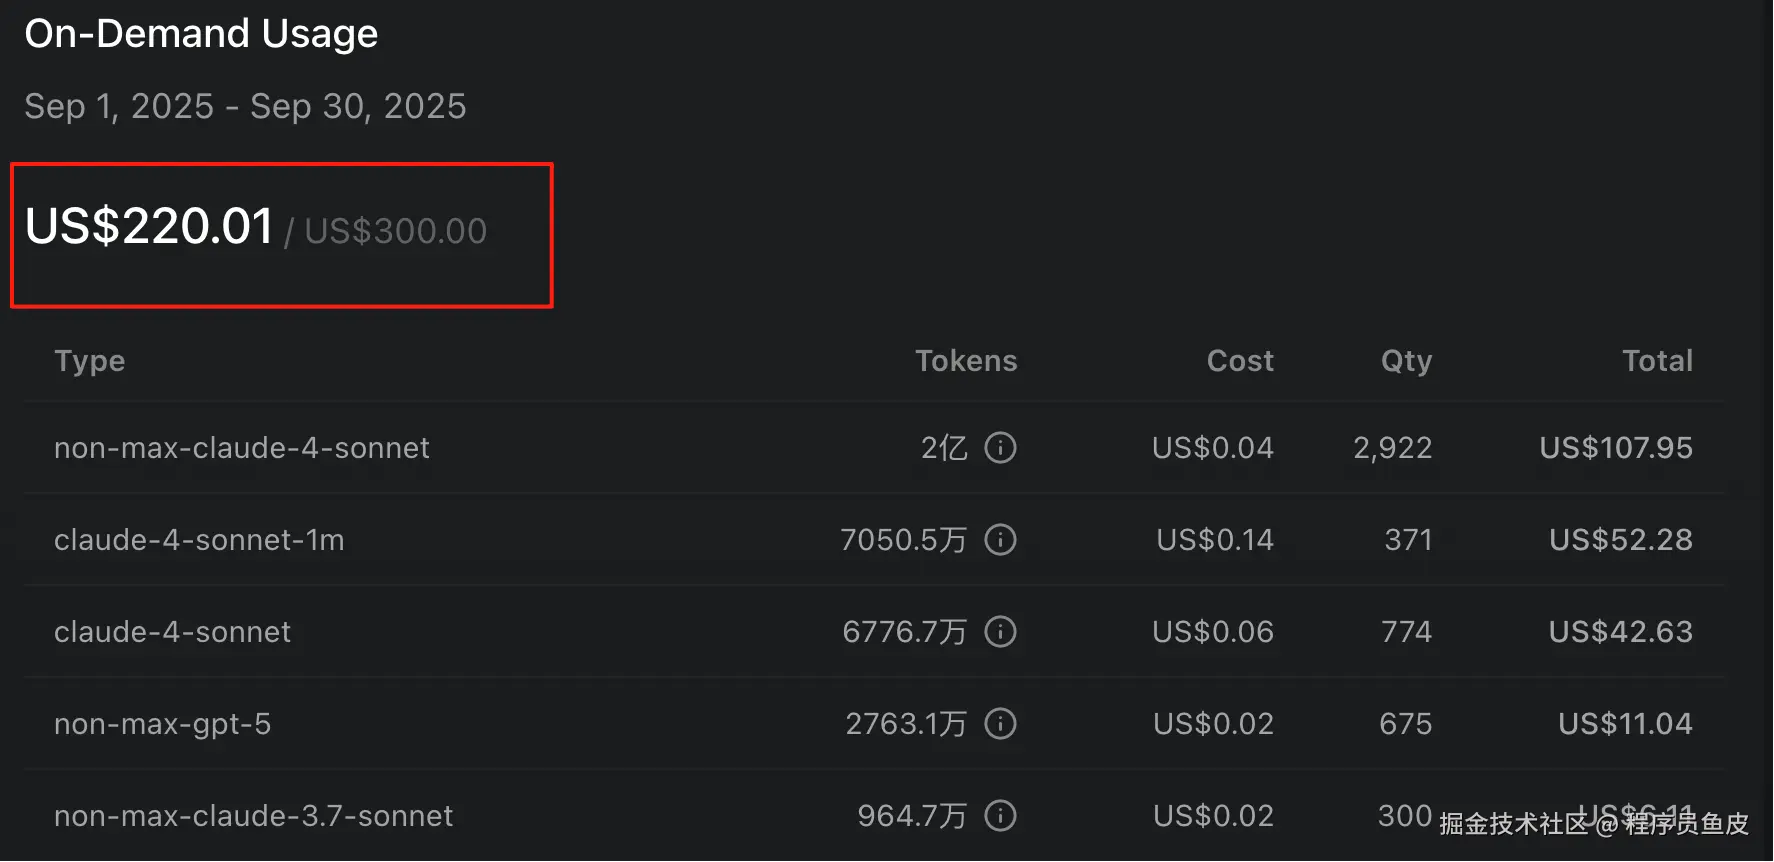Click the Type column header

[x=90, y=361]
